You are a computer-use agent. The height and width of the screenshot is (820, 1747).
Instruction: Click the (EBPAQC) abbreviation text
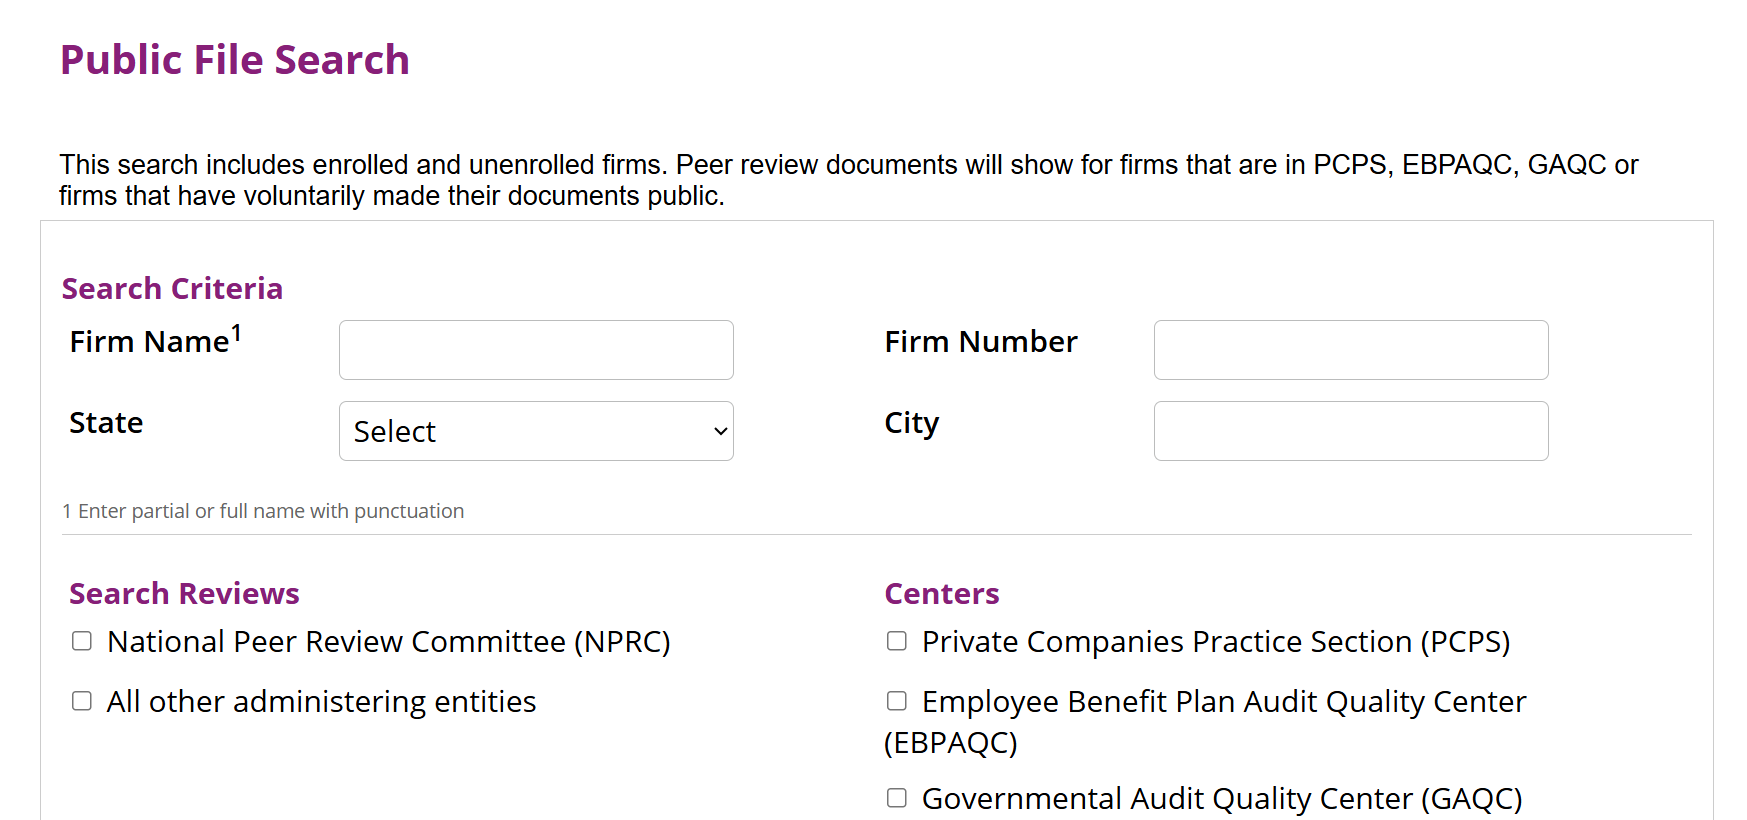[x=951, y=743]
